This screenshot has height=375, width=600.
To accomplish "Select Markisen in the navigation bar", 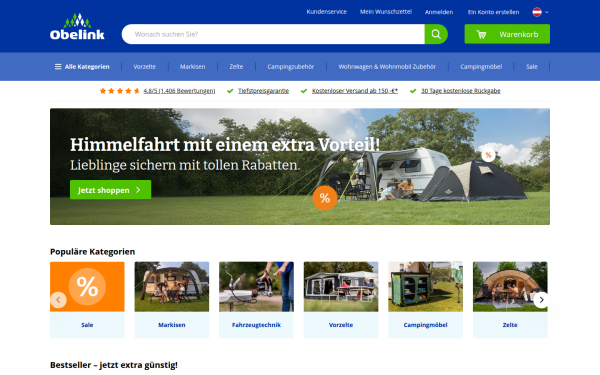I will click(x=192, y=67).
